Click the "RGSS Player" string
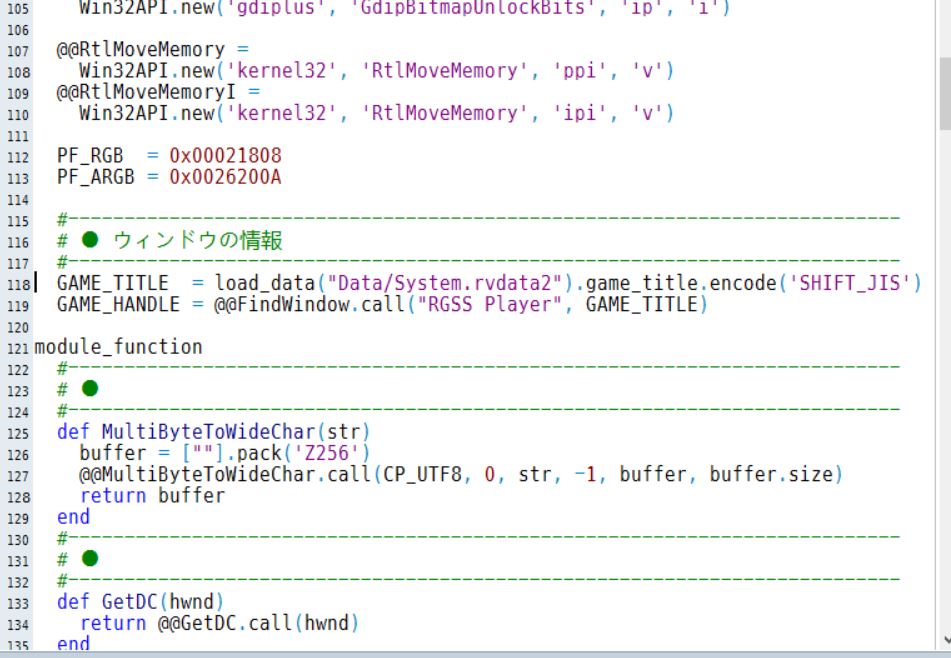The height and width of the screenshot is (658, 951). pos(490,304)
